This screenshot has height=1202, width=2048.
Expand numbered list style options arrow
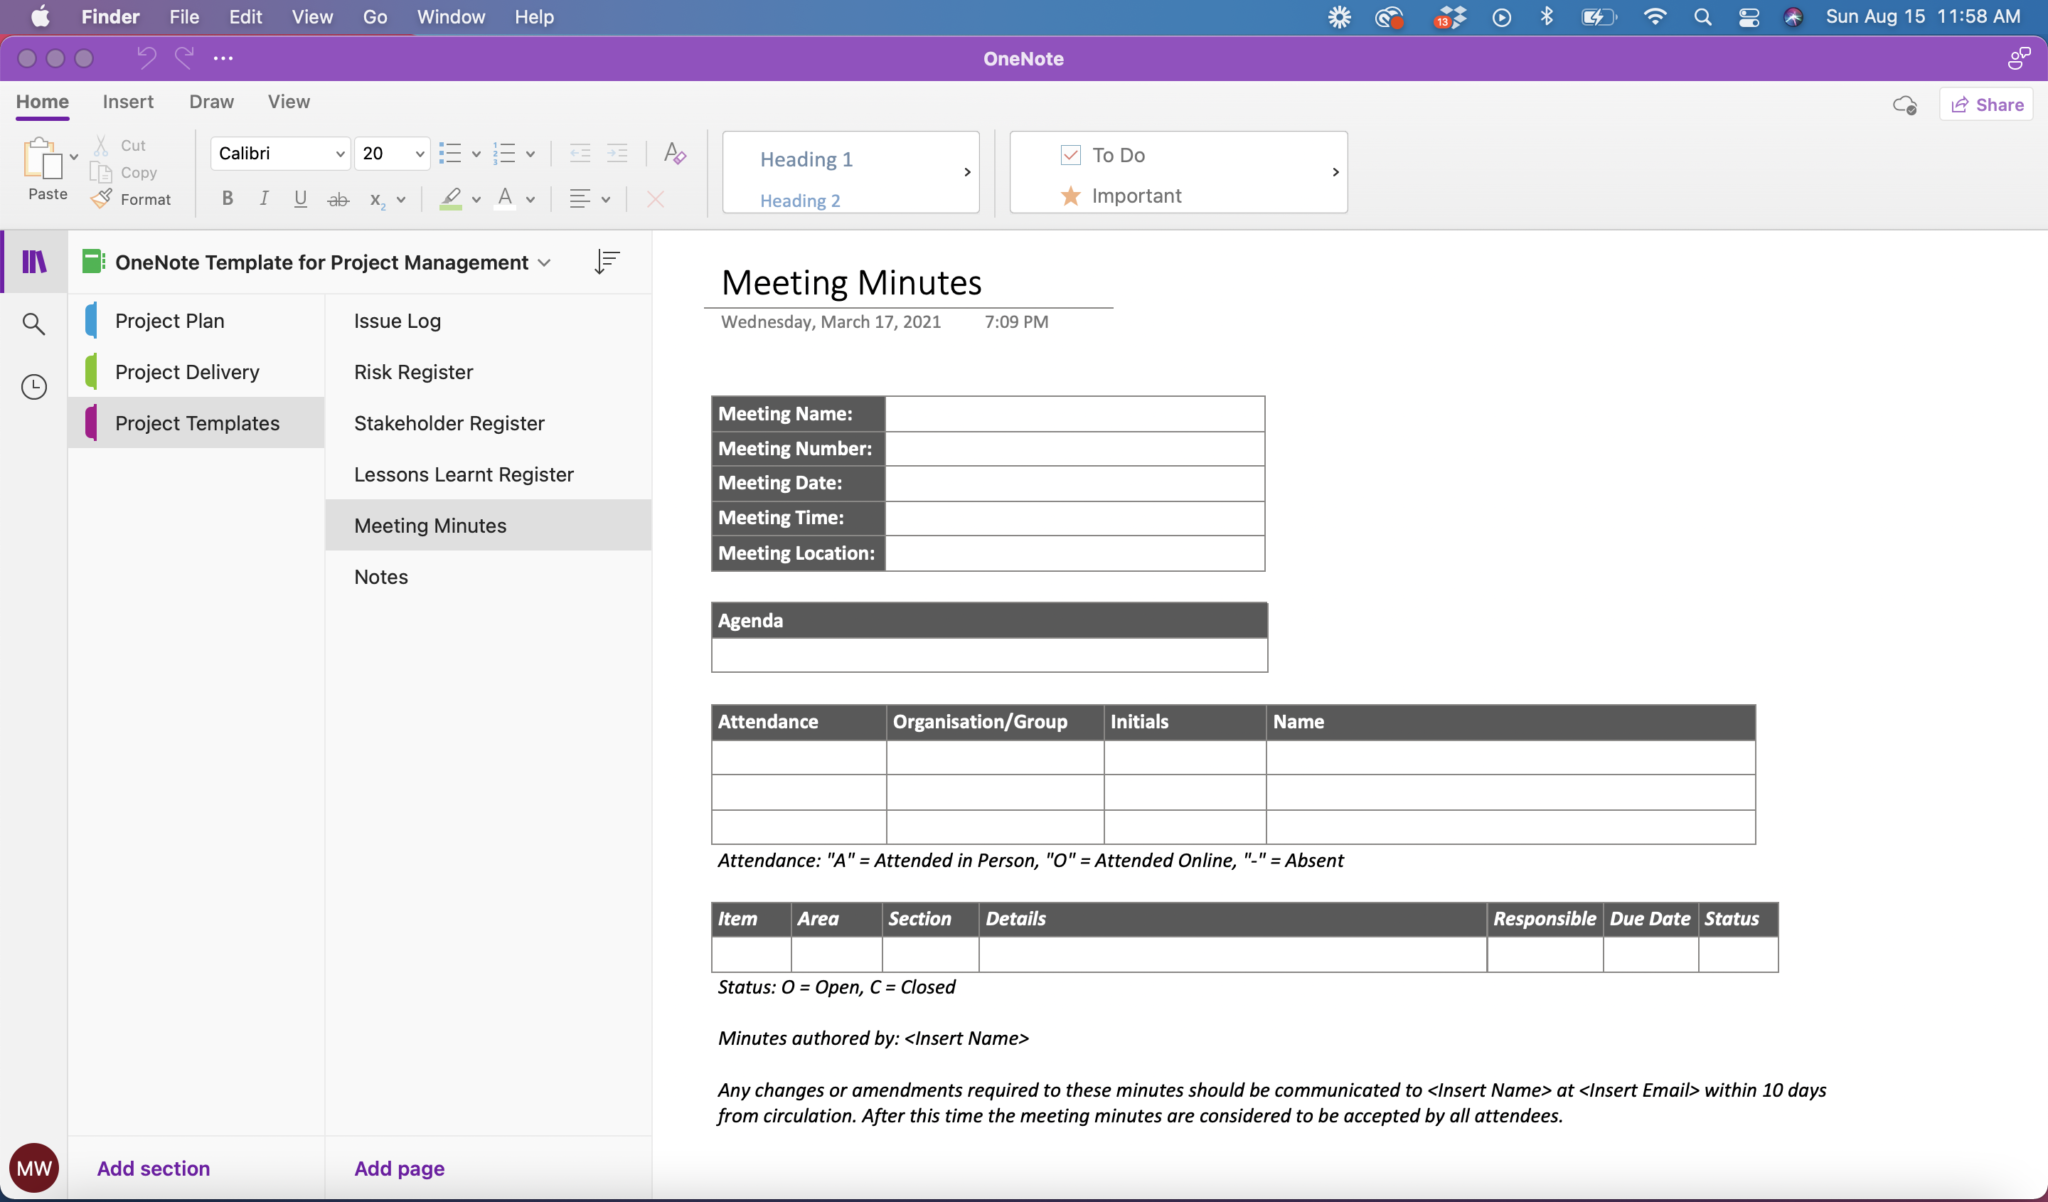click(530, 154)
